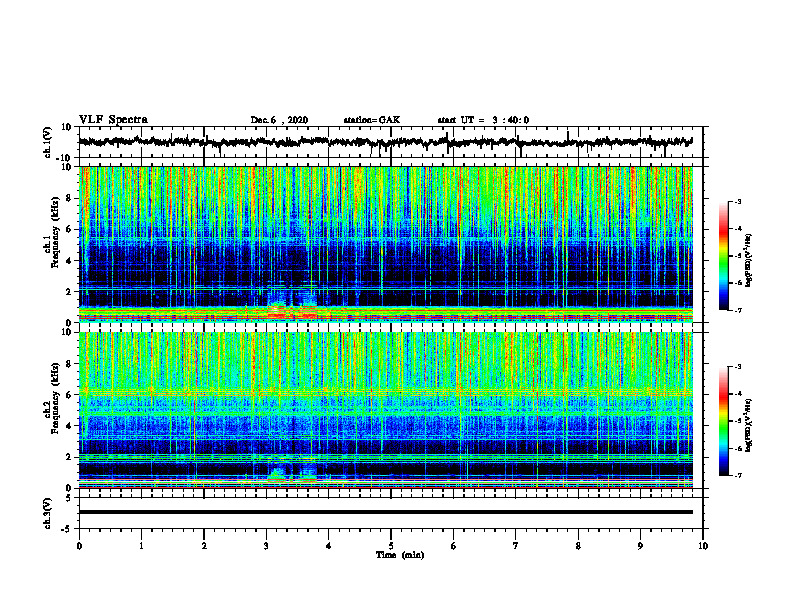Click the flat black ch.3 voltage line
Viewport: 792px width, 612px height.
point(385,512)
